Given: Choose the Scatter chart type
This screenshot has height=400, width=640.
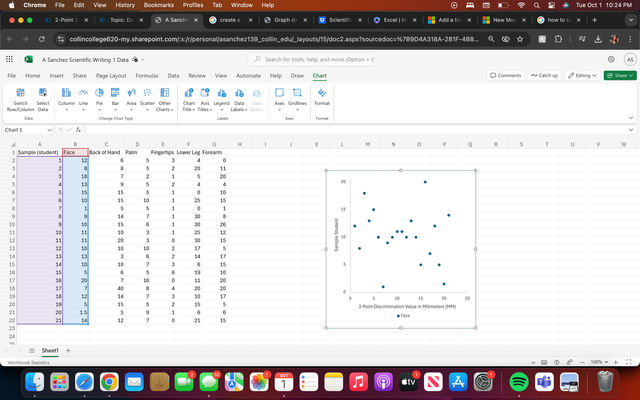Looking at the screenshot, I should click(x=147, y=100).
